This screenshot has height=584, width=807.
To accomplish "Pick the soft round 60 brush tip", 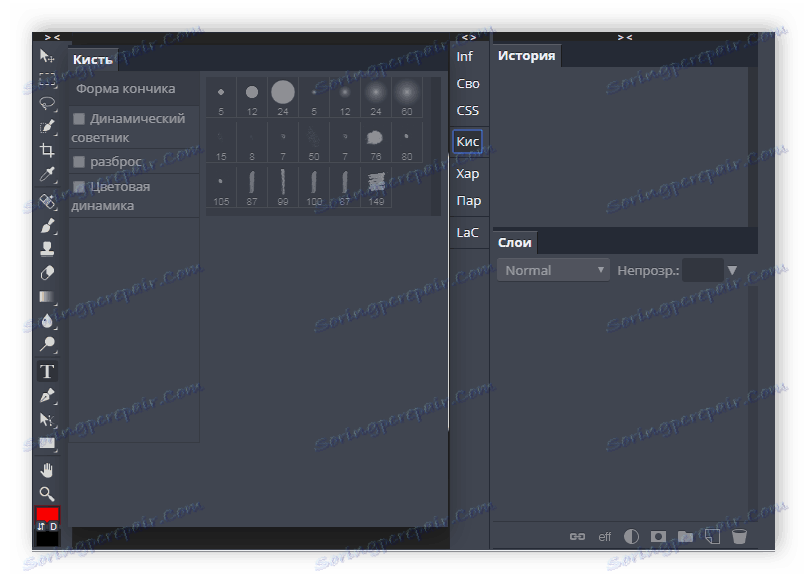I will click(407, 98).
